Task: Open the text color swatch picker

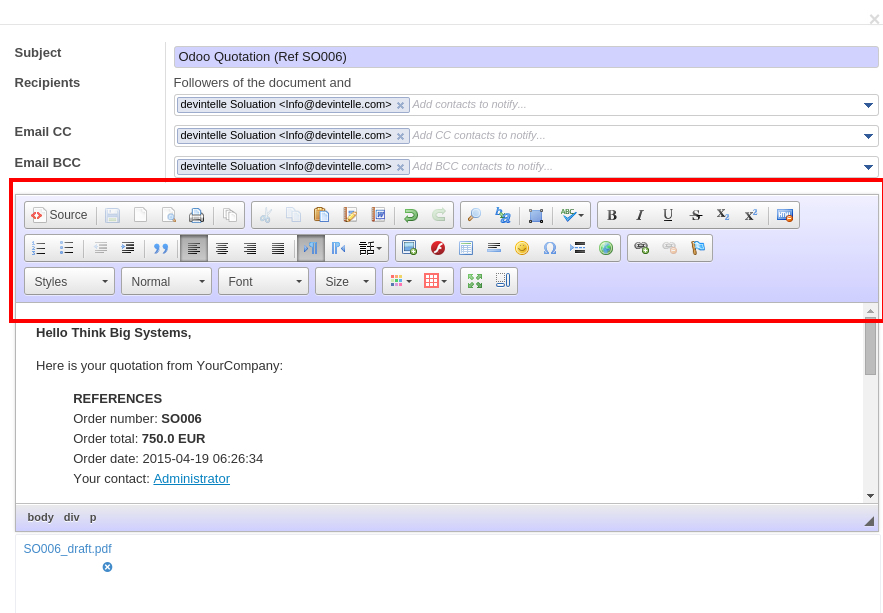Action: click(396, 280)
